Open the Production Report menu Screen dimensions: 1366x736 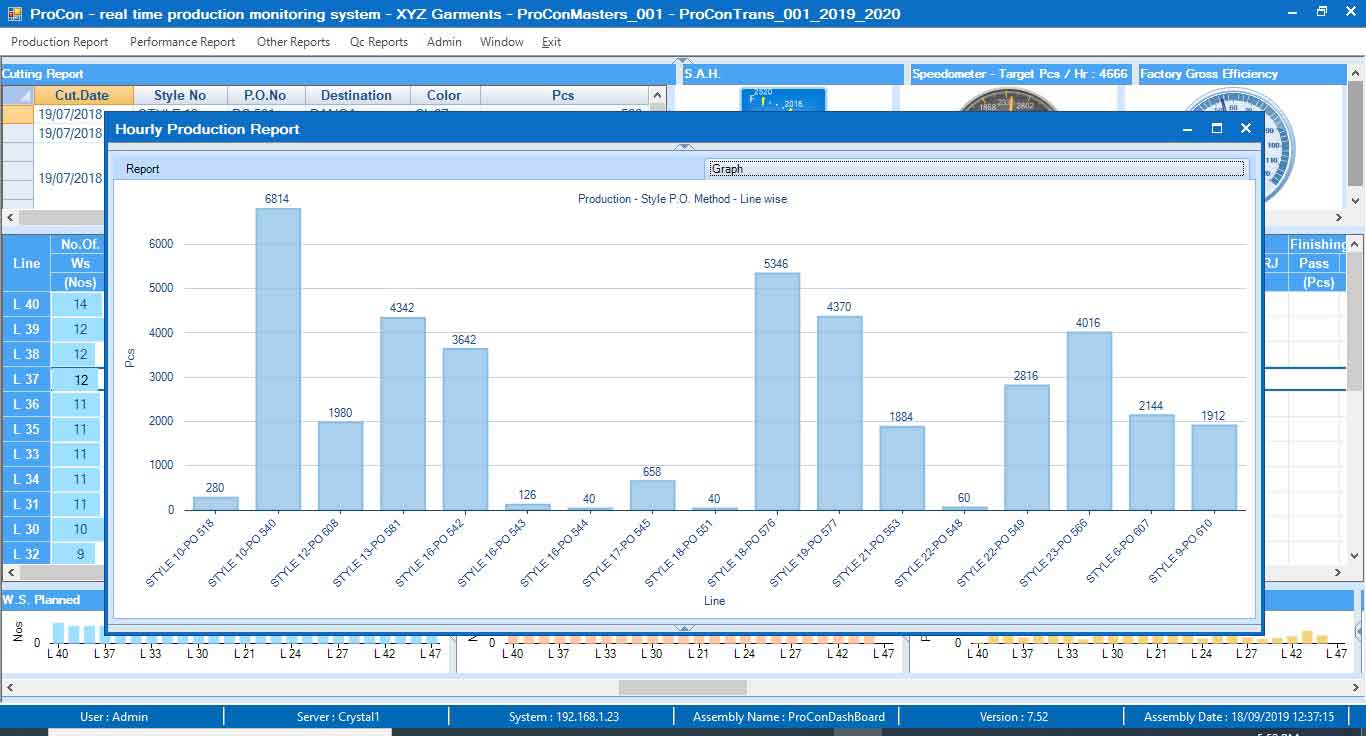[x=60, y=42]
